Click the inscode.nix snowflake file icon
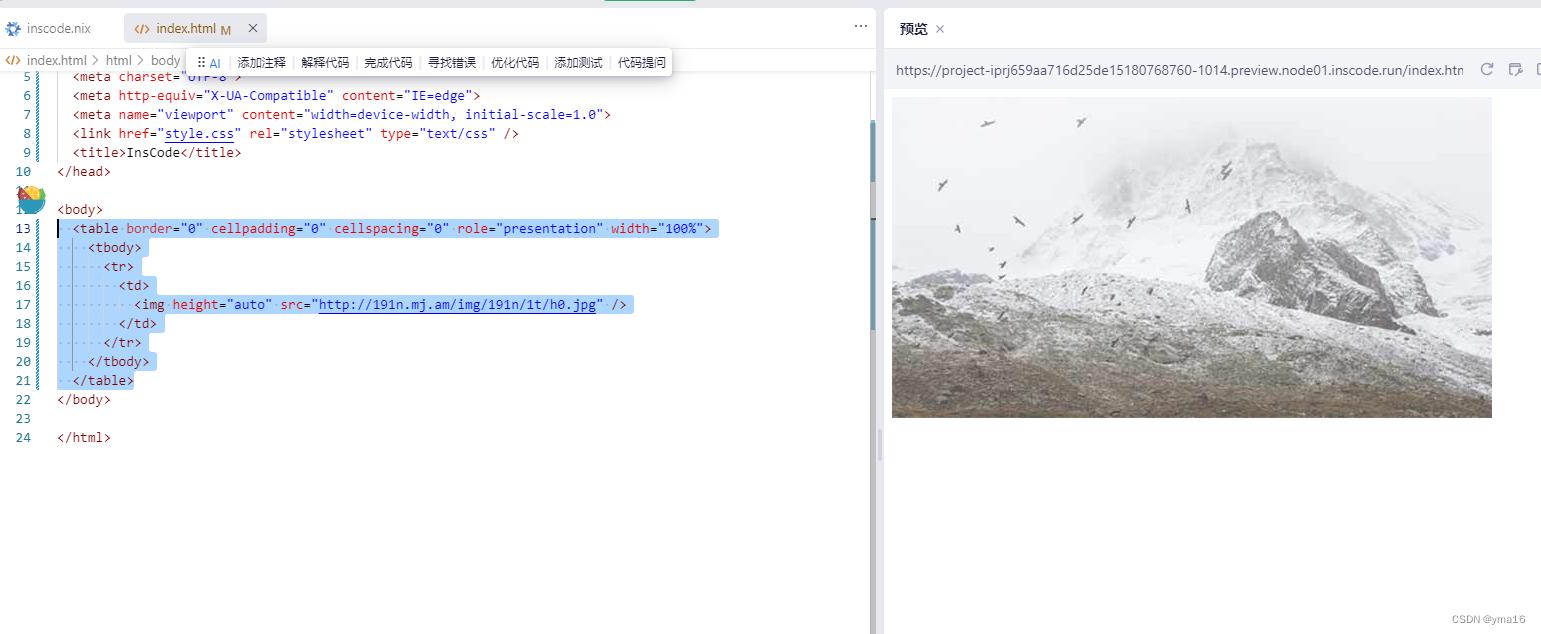 13,29
